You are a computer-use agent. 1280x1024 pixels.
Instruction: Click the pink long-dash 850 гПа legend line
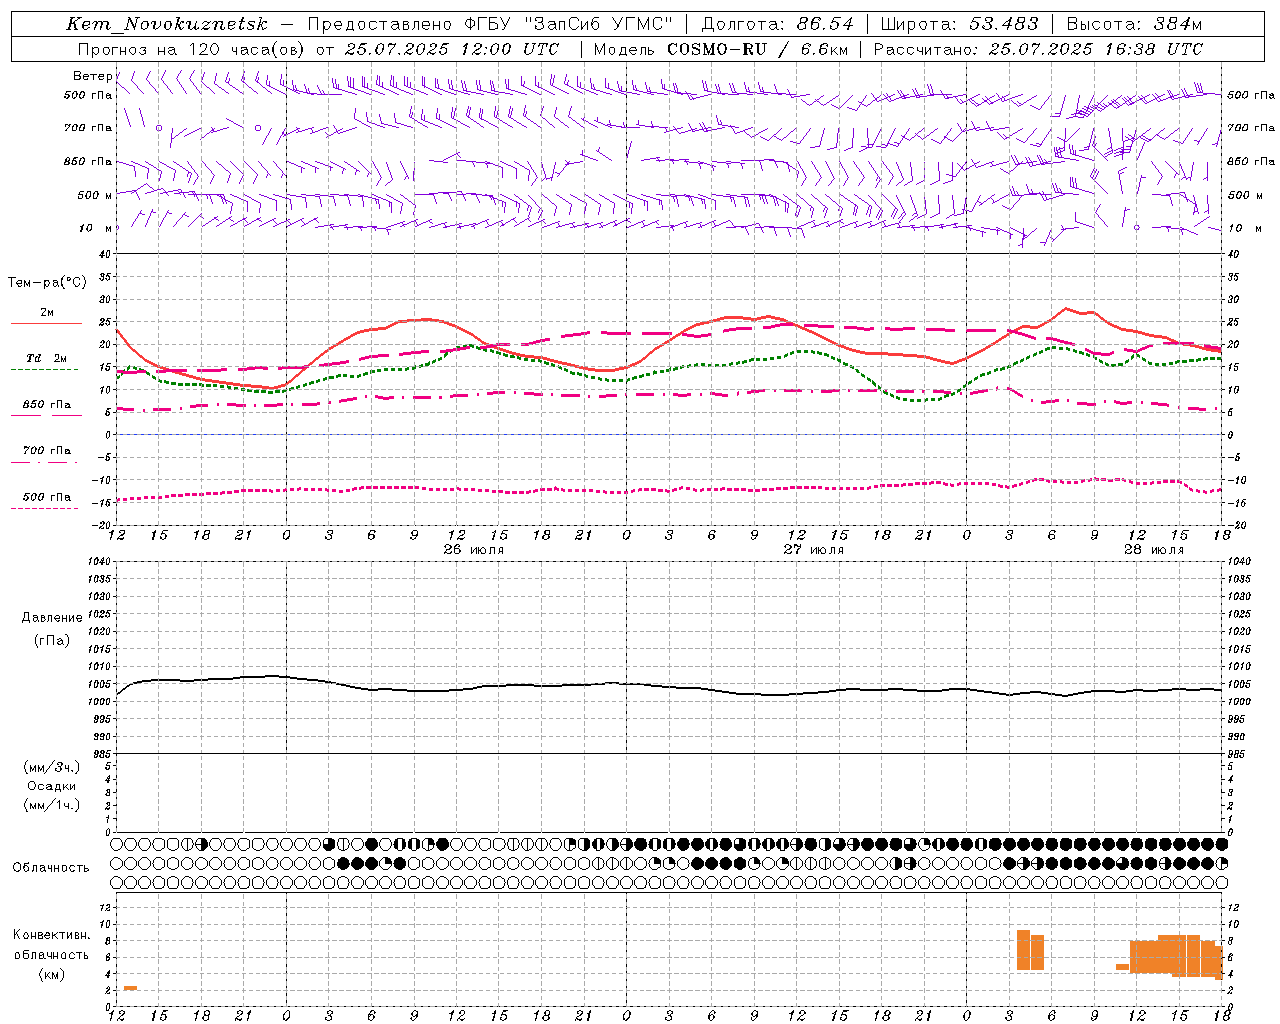(46, 416)
